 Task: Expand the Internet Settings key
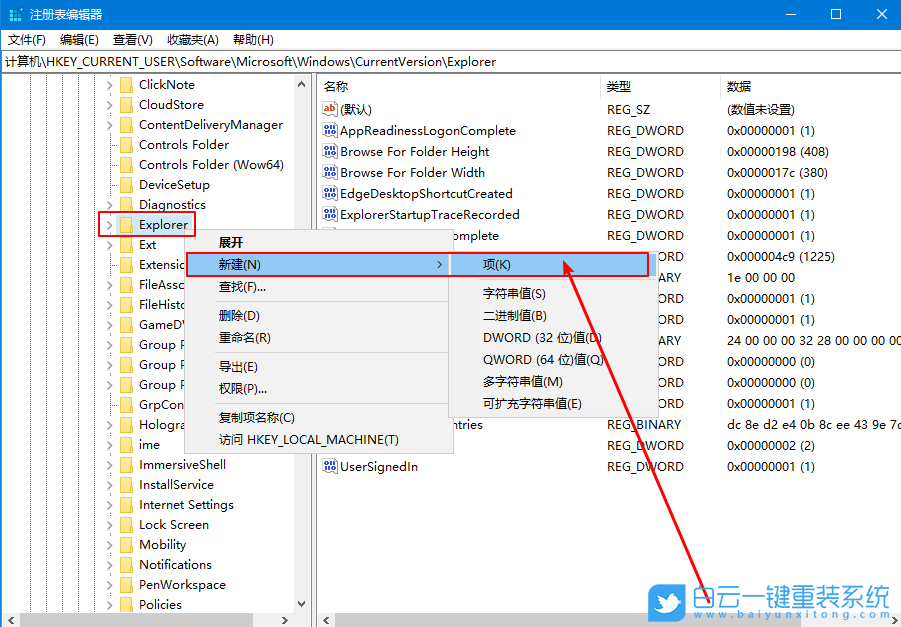[x=108, y=504]
